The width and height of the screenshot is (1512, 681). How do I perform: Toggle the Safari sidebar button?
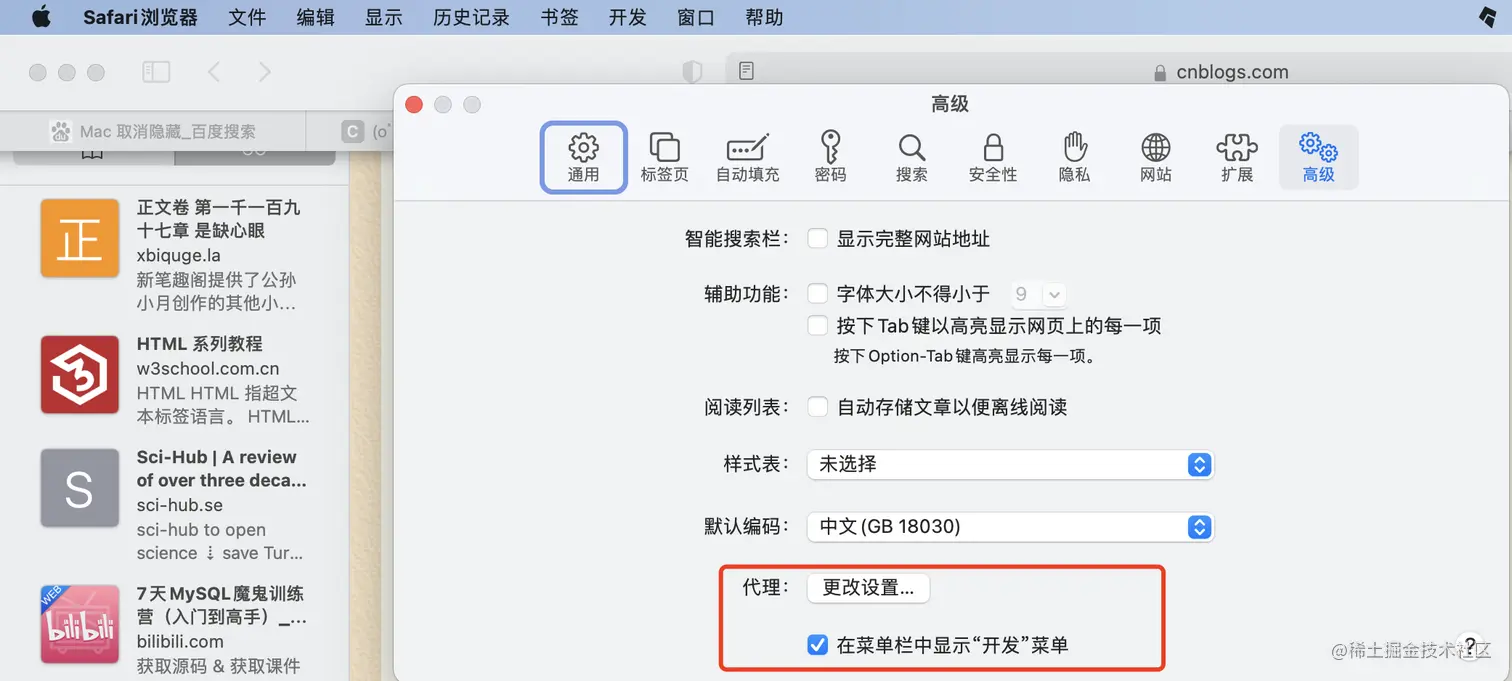coord(156,72)
